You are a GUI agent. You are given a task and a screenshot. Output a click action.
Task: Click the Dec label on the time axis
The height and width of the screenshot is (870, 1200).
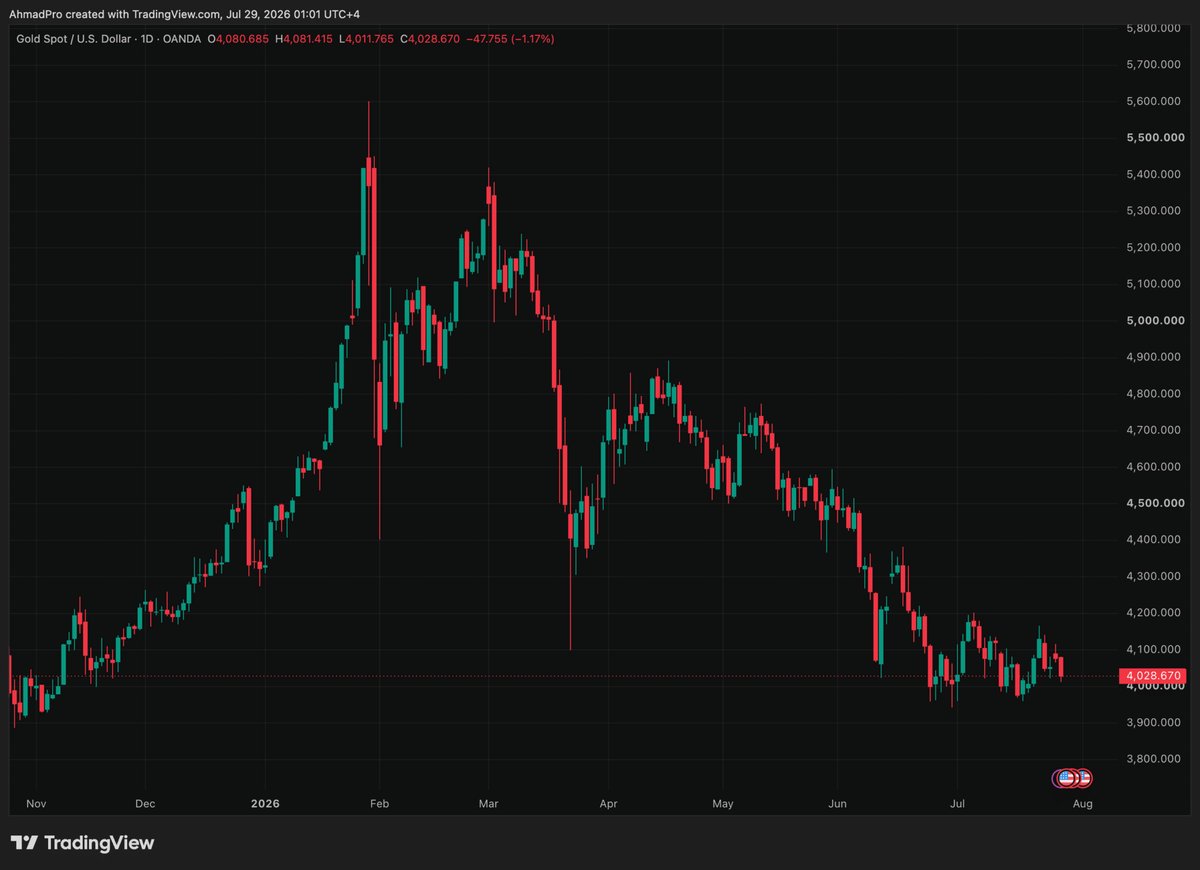click(145, 803)
